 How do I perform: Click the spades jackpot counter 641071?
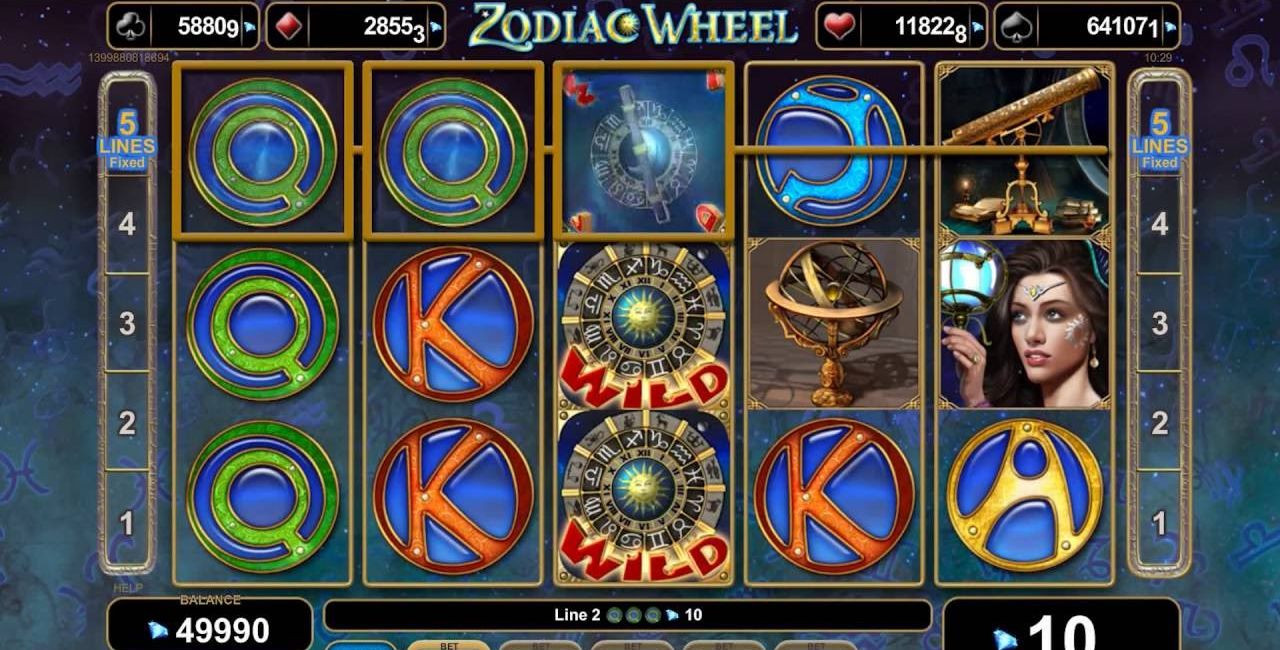point(1087,27)
